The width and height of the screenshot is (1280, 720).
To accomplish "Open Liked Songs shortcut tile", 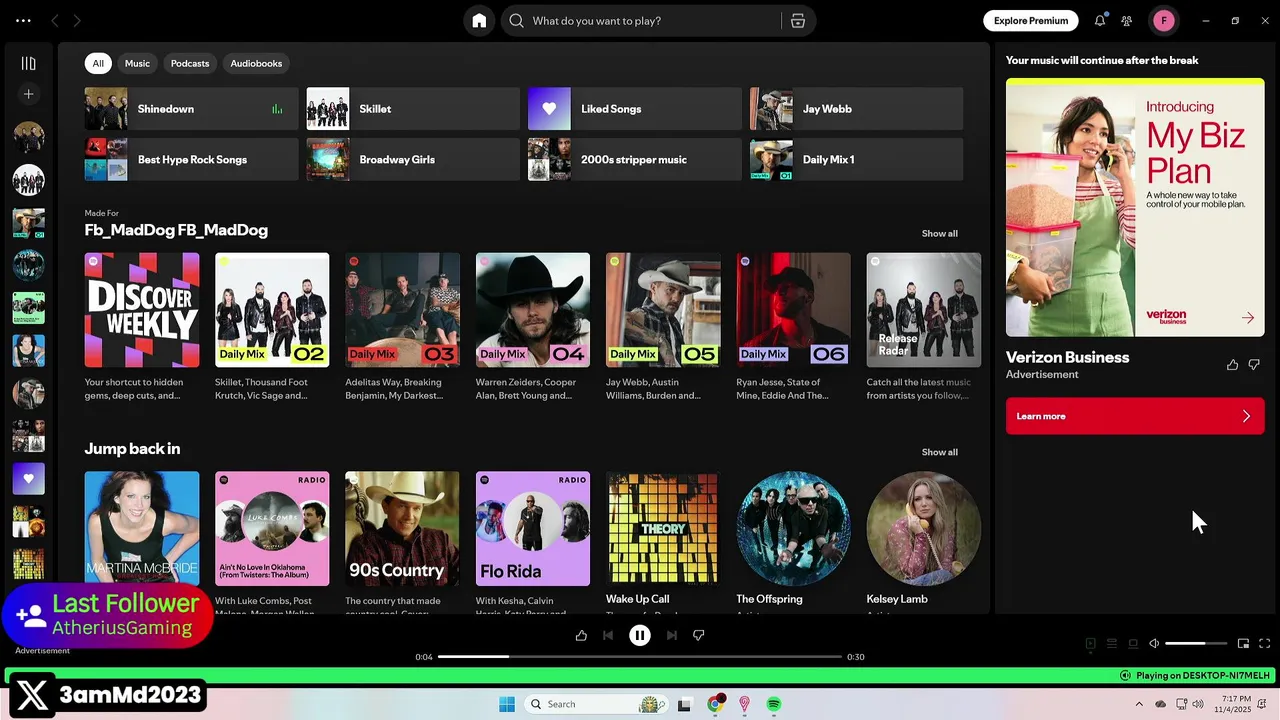I will 635,109.
